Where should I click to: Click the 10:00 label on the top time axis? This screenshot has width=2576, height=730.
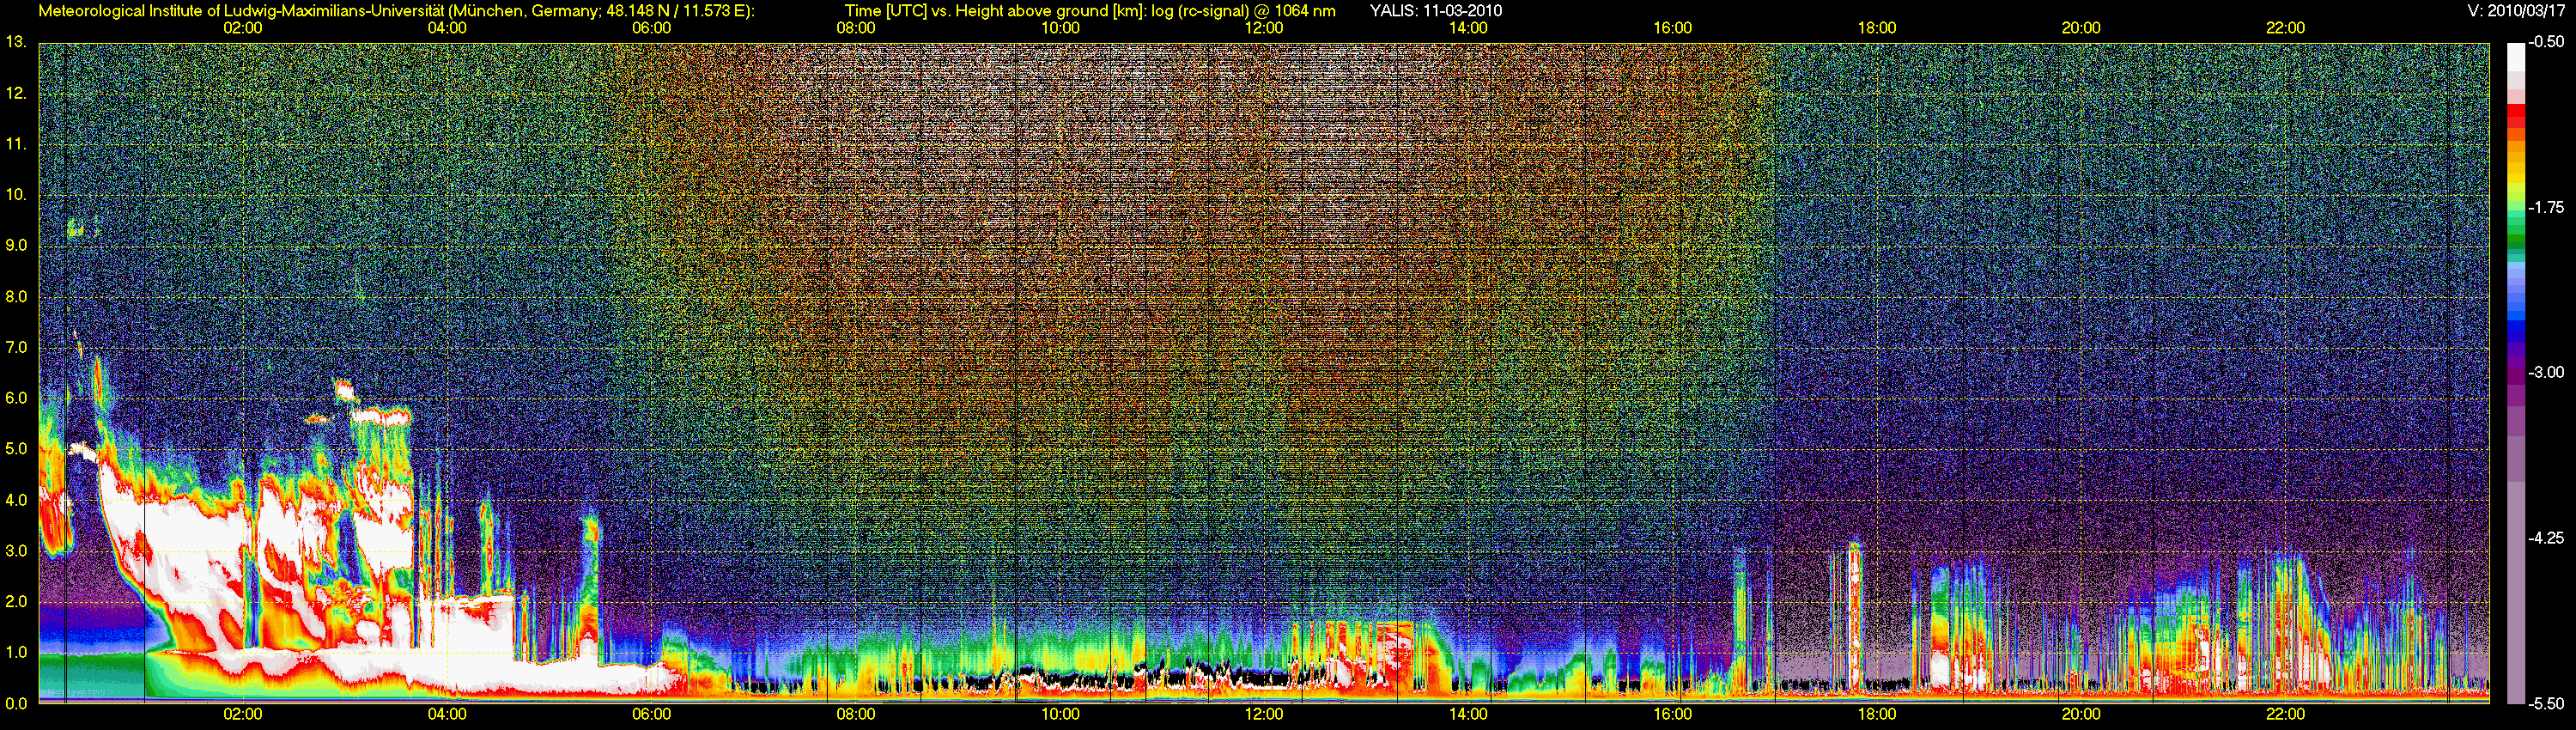coord(1060,28)
